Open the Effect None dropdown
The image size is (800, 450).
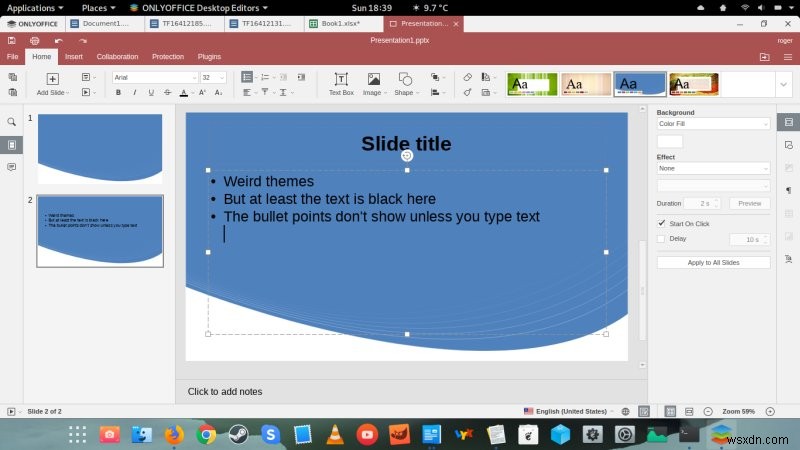(x=713, y=168)
